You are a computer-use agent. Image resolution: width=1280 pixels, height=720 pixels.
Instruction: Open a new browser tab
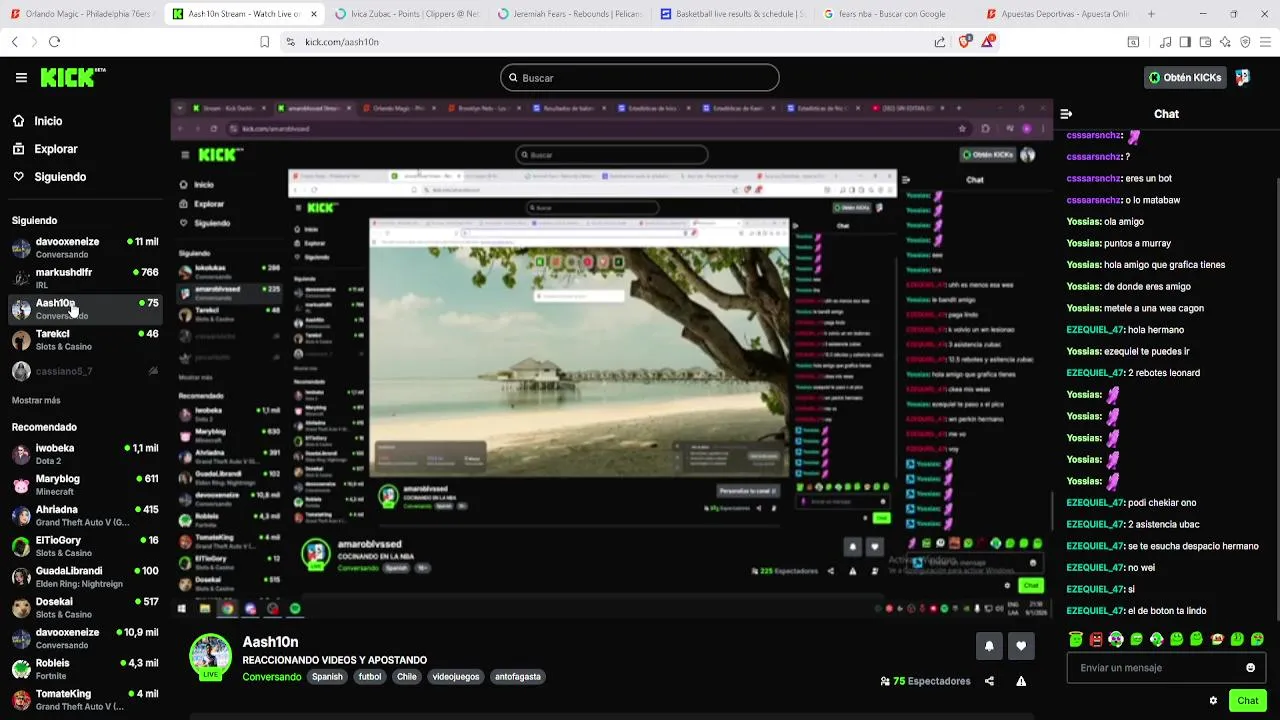point(1151,14)
